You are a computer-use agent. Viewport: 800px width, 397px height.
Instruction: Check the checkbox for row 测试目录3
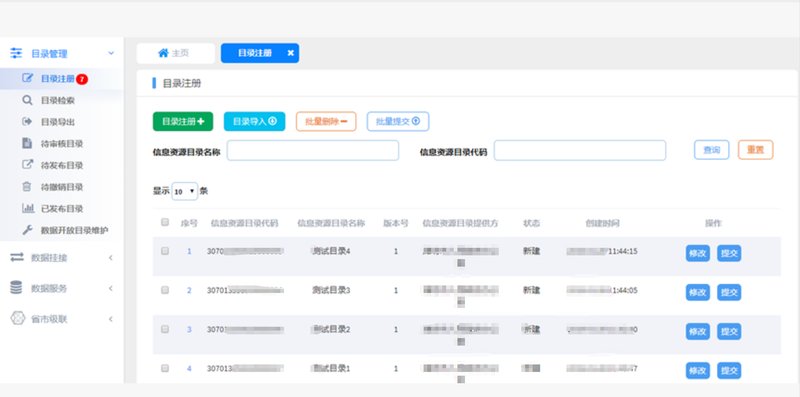click(x=165, y=290)
